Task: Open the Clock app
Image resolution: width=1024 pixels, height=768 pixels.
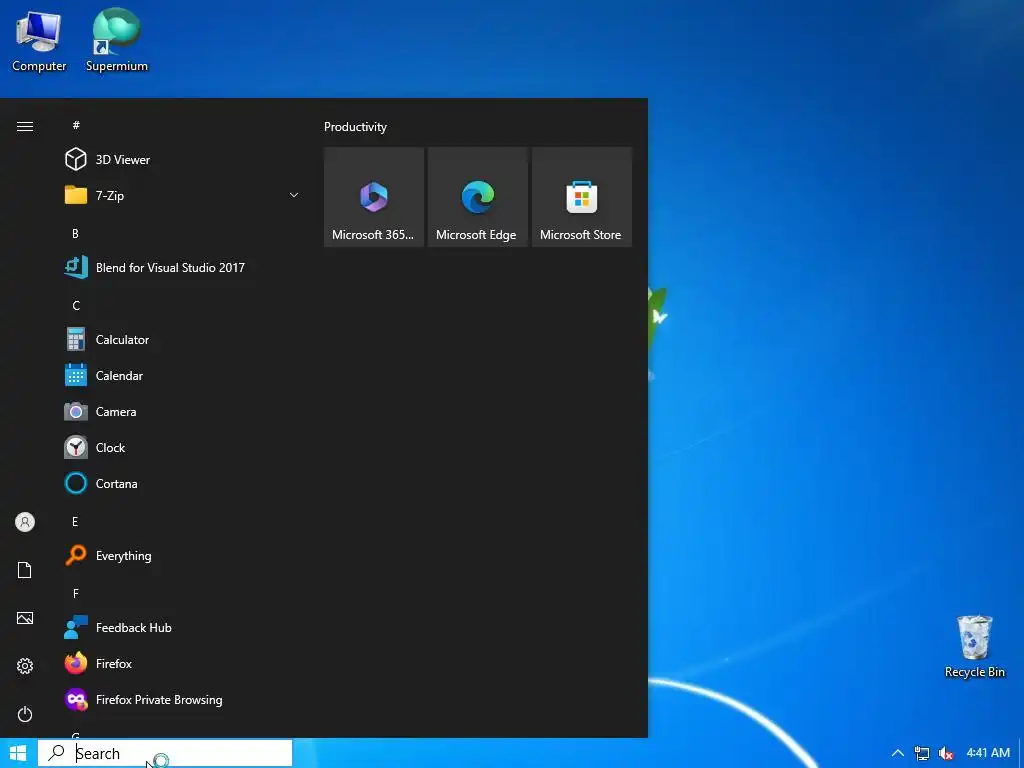Action: 180,447
